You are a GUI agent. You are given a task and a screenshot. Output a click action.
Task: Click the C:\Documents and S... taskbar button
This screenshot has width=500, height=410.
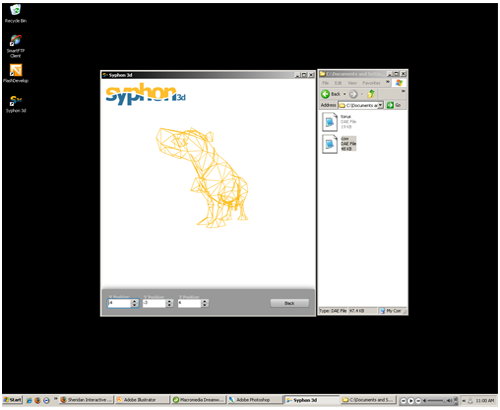[x=368, y=400]
